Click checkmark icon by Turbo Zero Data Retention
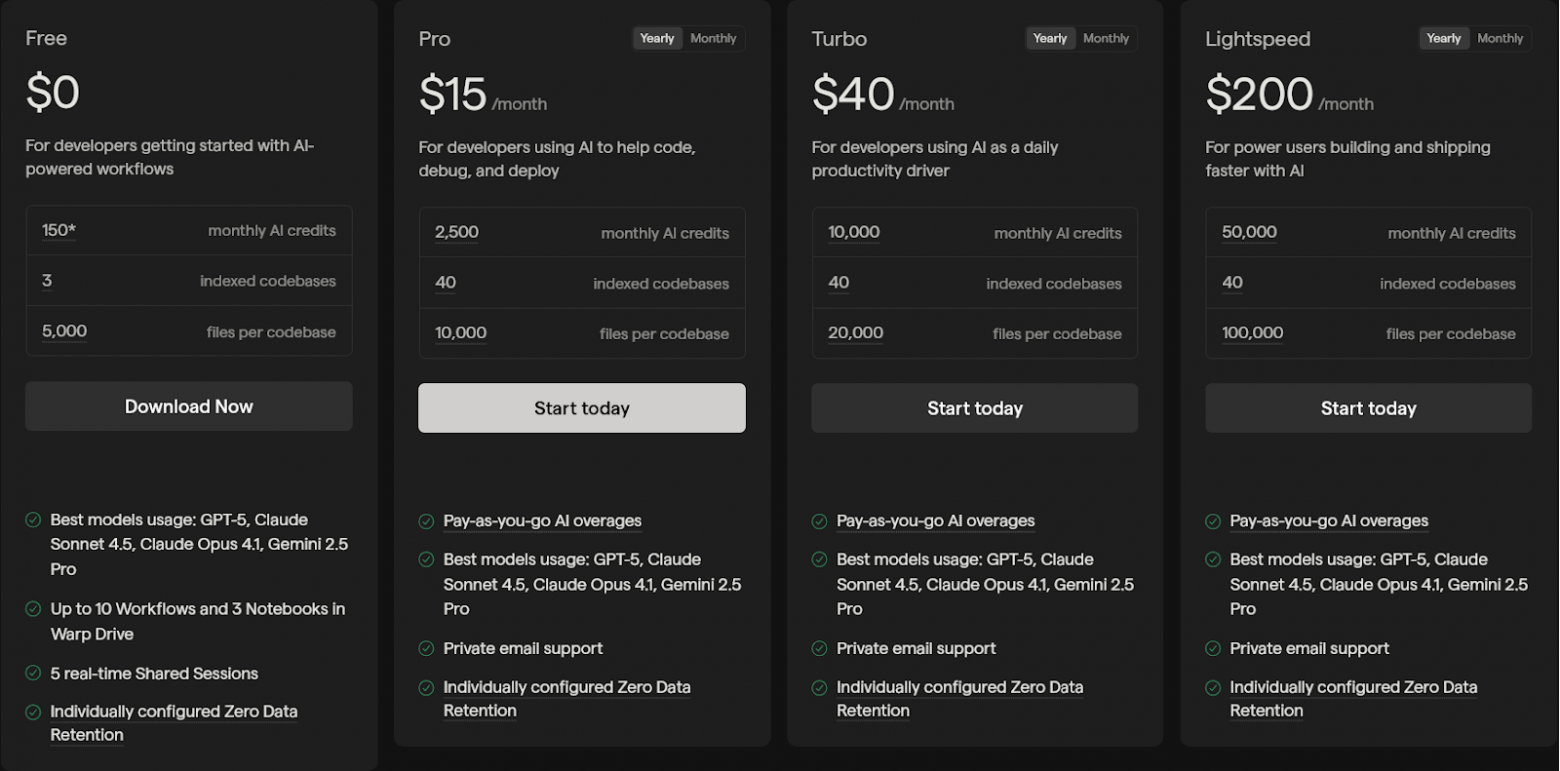1560x771 pixels. (819, 688)
